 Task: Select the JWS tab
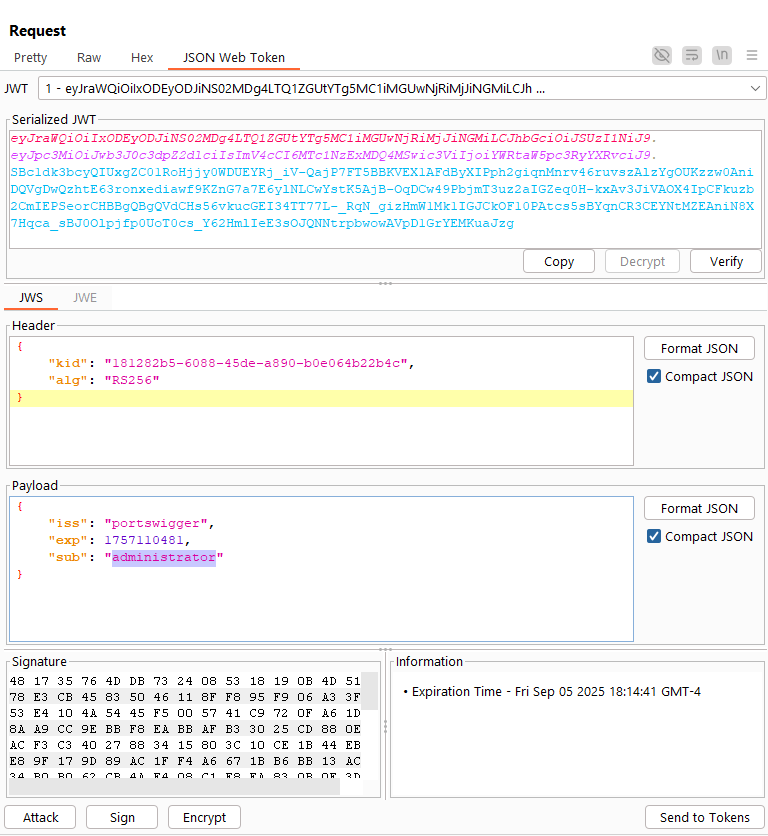coord(31,298)
